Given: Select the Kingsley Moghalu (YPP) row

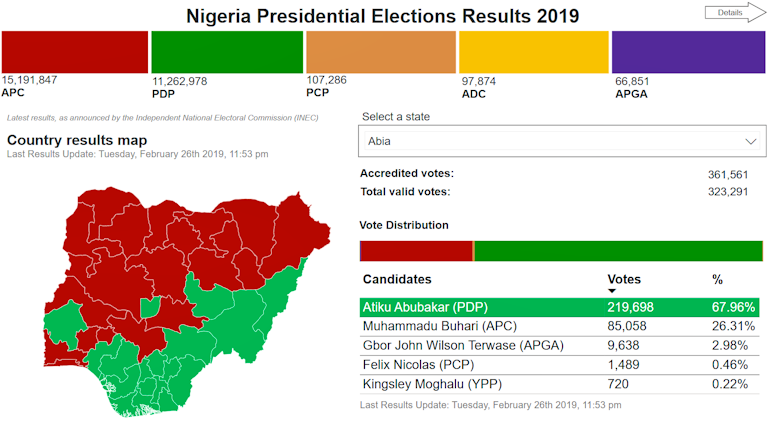Looking at the screenshot, I should [560, 385].
